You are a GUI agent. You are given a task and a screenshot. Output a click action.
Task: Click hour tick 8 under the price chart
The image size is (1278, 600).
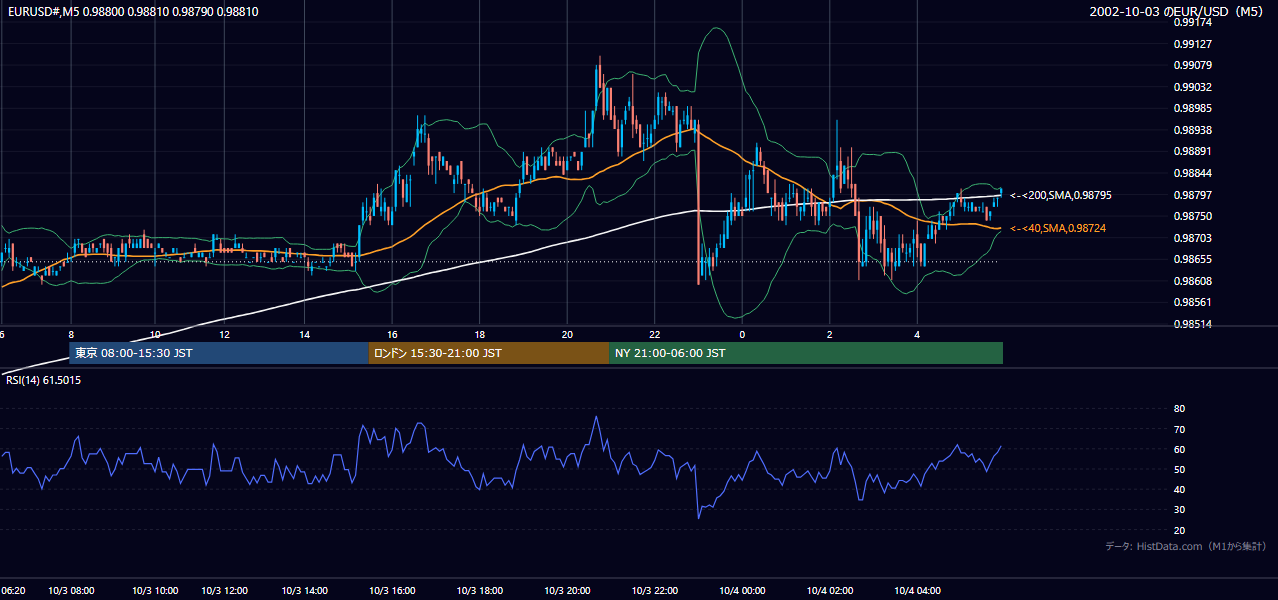(70, 334)
